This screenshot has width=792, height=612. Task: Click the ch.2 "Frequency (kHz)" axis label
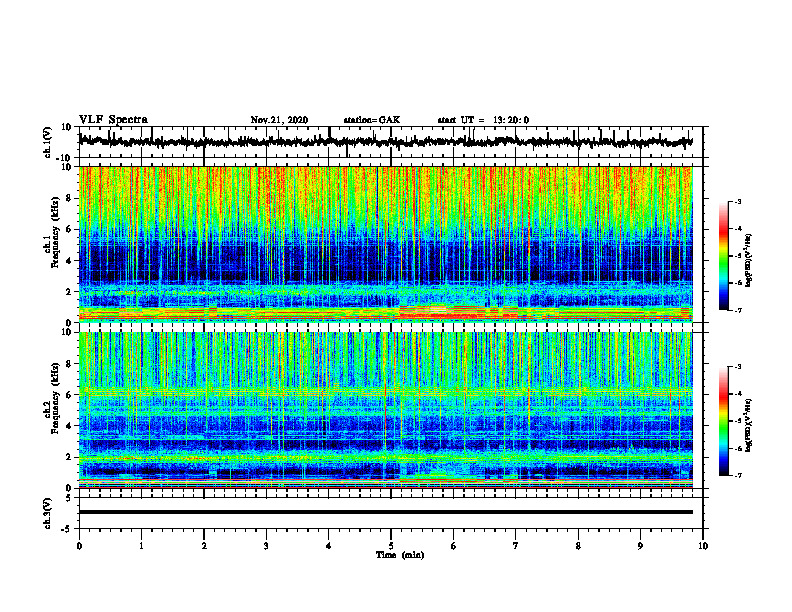[x=56, y=398]
